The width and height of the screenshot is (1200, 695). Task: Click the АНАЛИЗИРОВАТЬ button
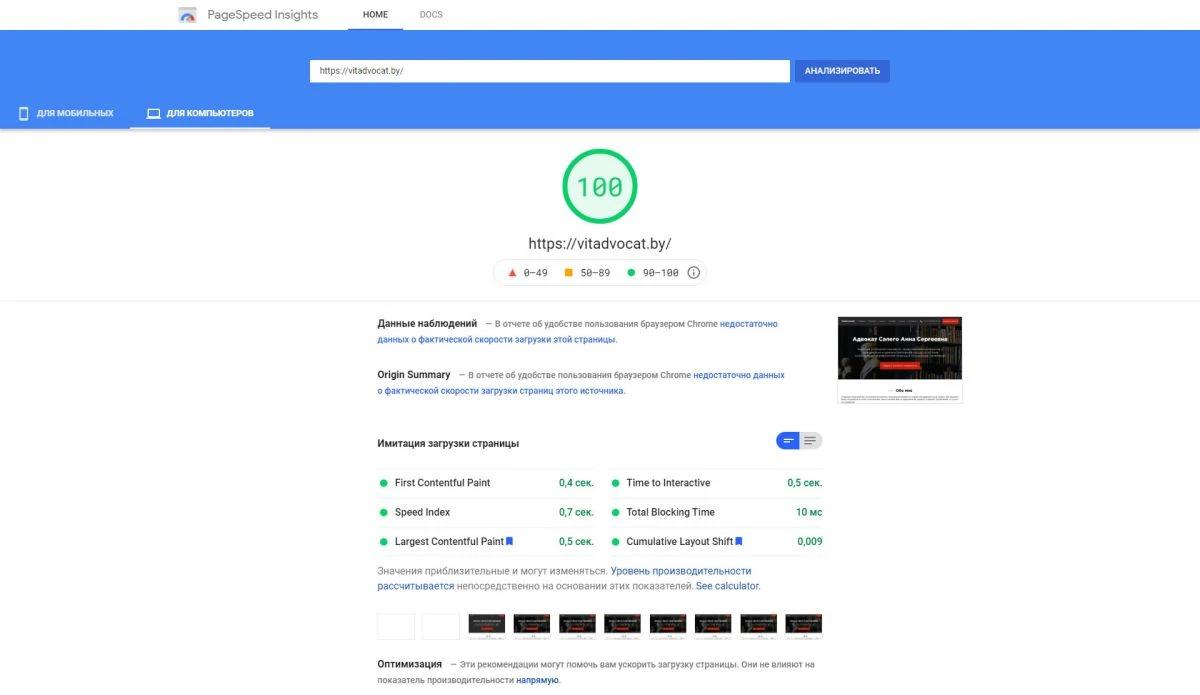pyautogui.click(x=842, y=71)
